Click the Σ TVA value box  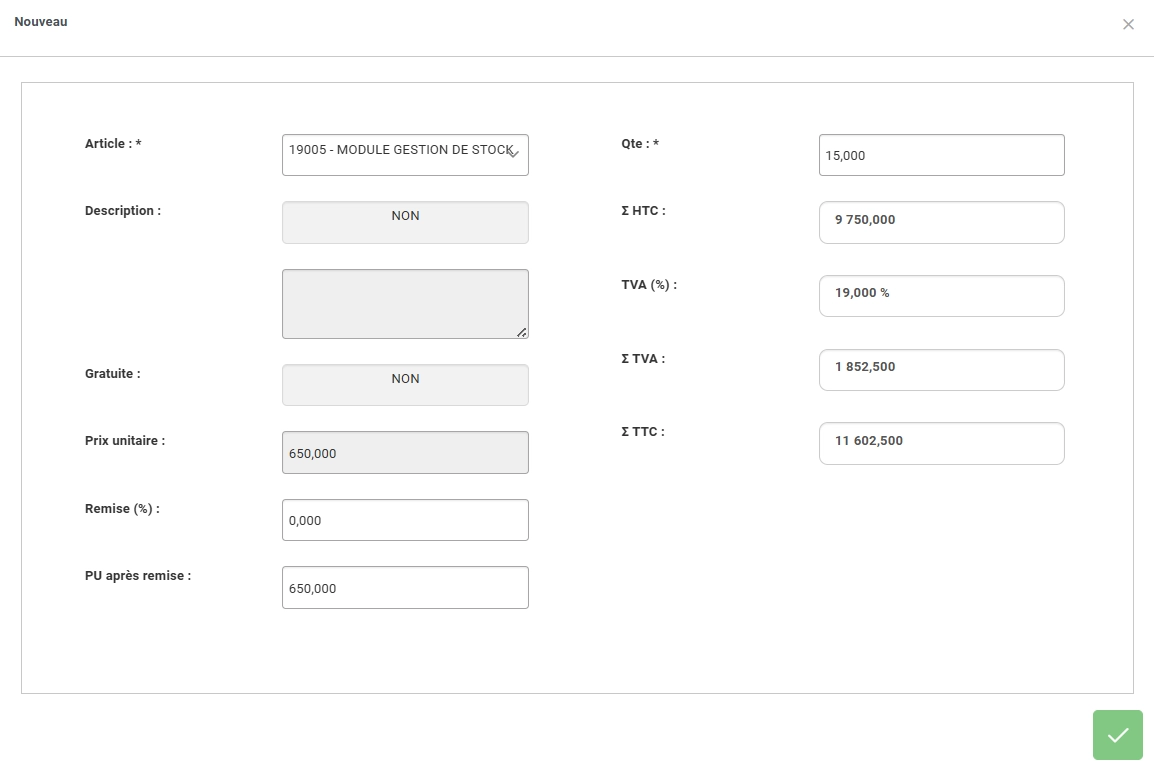tap(941, 370)
